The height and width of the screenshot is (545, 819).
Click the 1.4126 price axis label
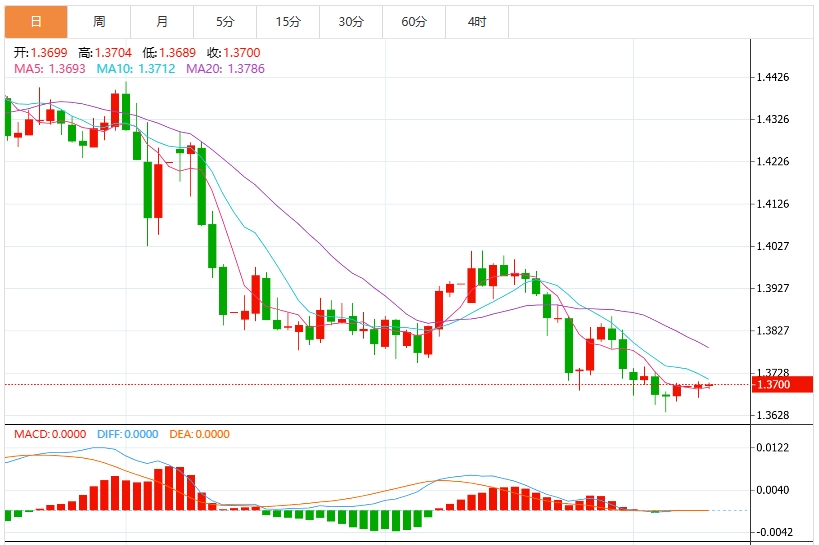773,204
